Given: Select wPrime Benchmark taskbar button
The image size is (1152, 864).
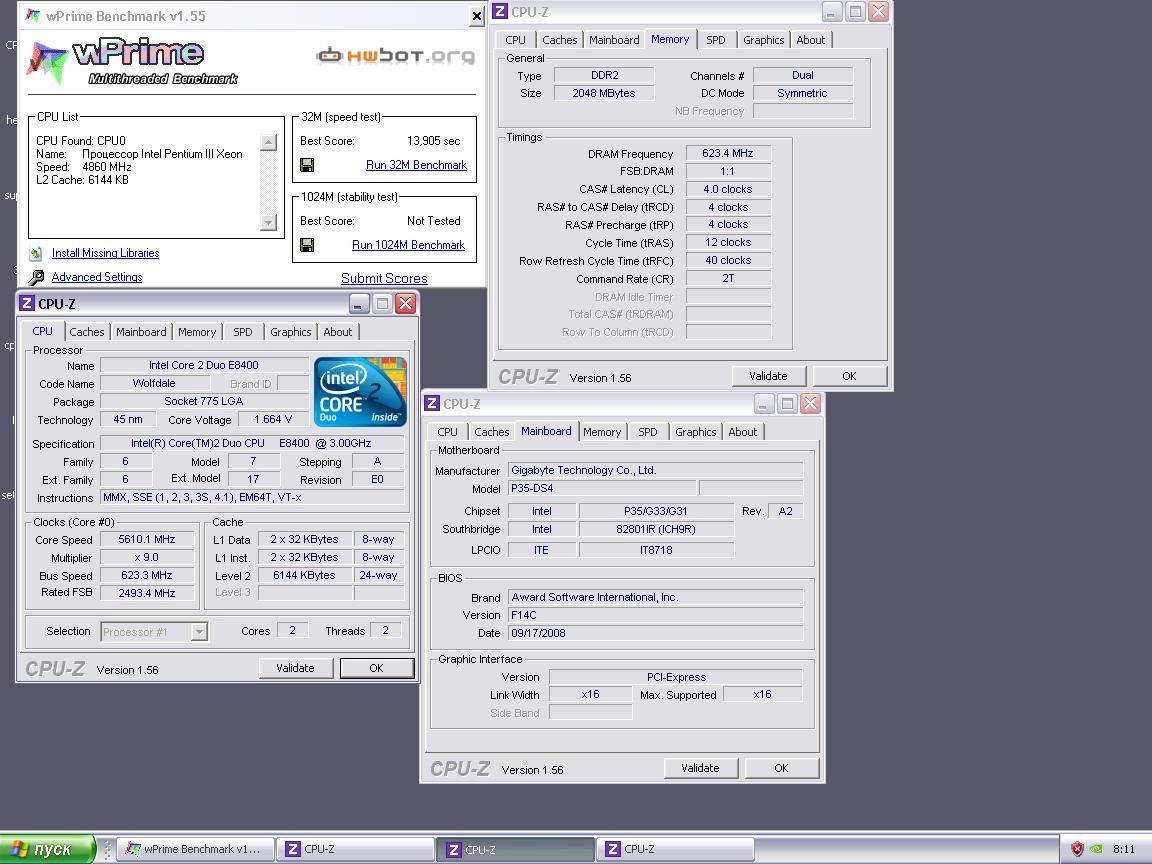Looking at the screenshot, I should click(195, 849).
